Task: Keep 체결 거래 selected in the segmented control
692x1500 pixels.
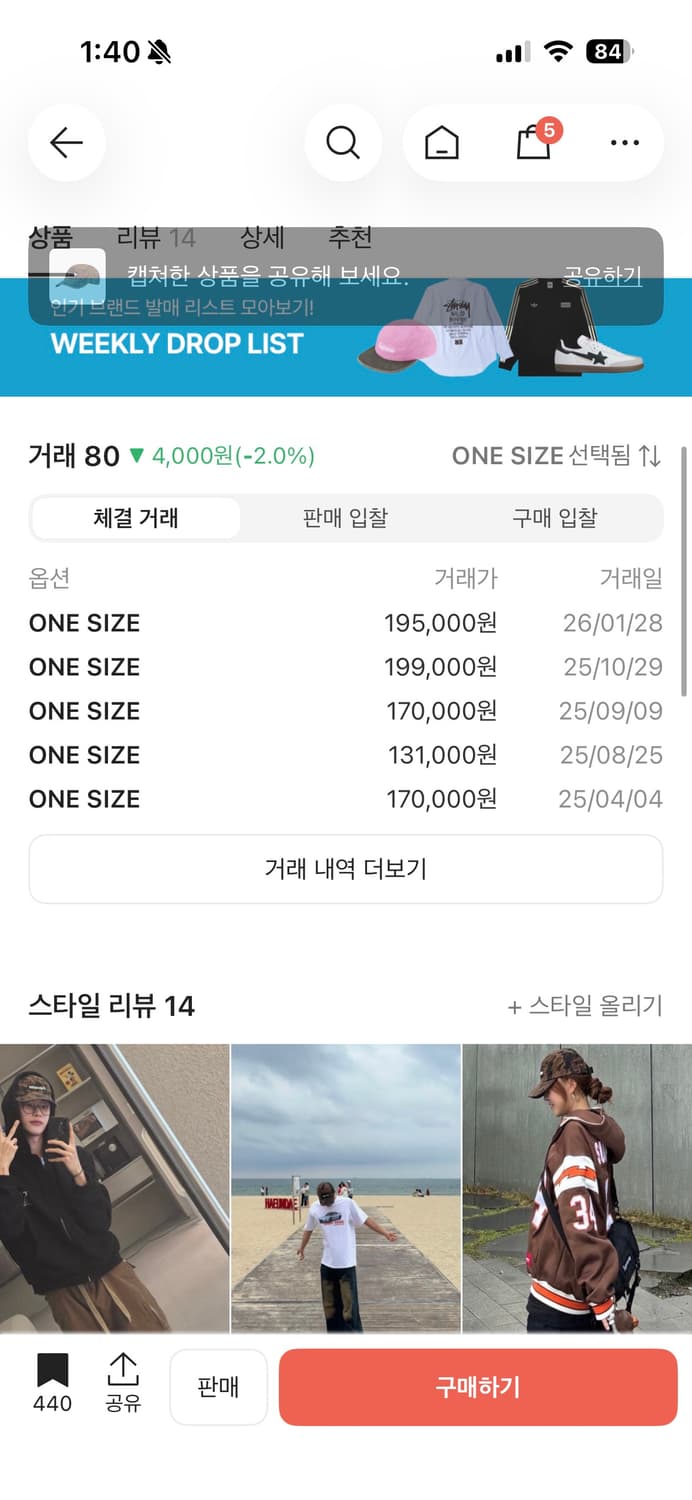Action: pyautogui.click(x=137, y=518)
